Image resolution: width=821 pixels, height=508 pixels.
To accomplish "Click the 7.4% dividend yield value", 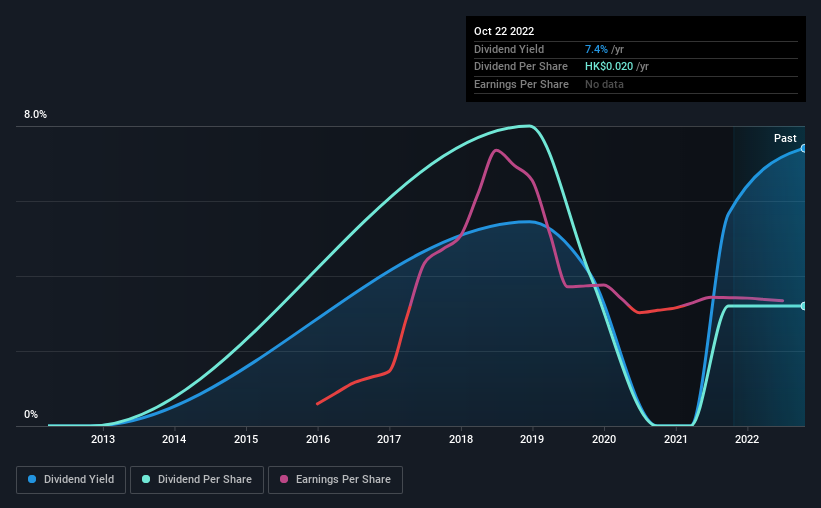I will [x=596, y=49].
